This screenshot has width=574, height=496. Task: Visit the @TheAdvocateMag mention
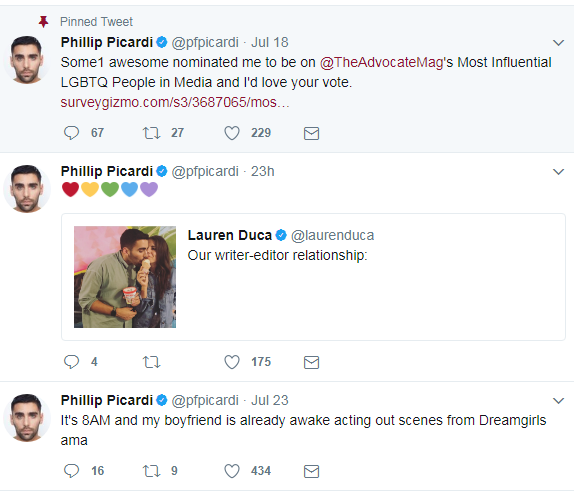coord(381,62)
